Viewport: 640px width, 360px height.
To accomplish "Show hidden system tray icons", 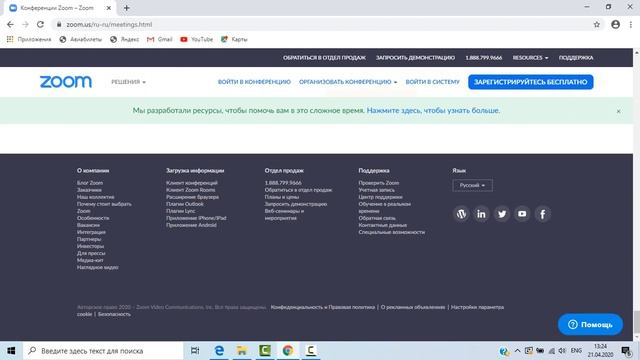I will (x=517, y=351).
